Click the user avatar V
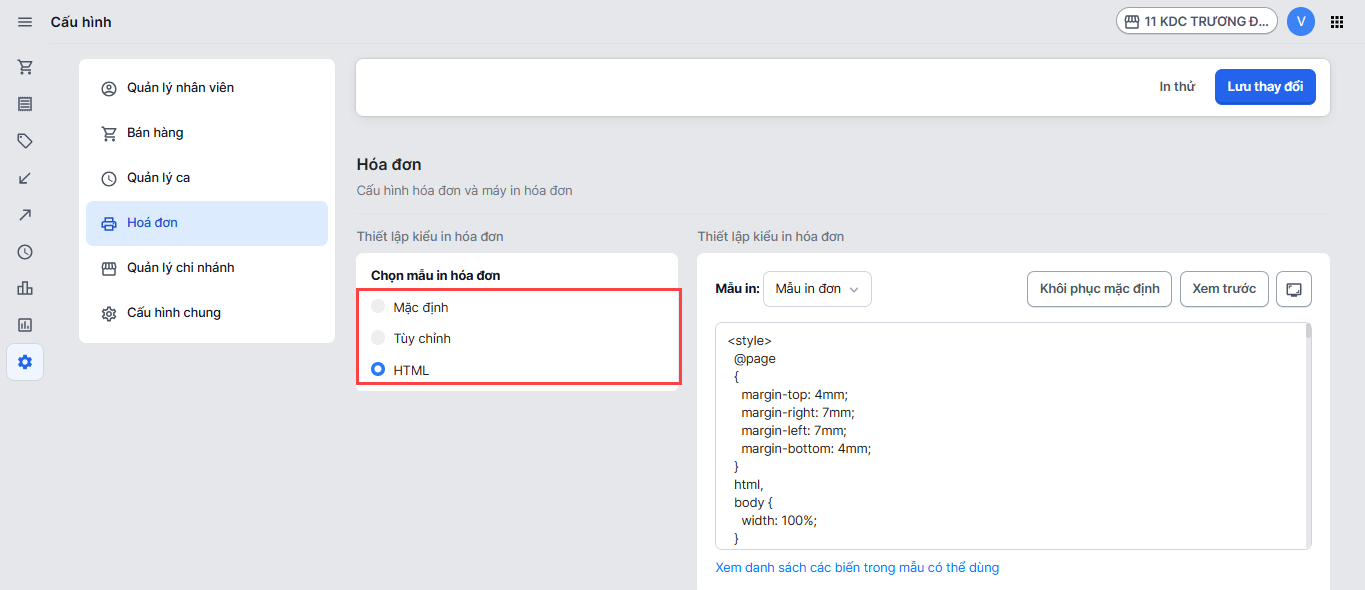The image size is (1365, 590). pos(1301,21)
